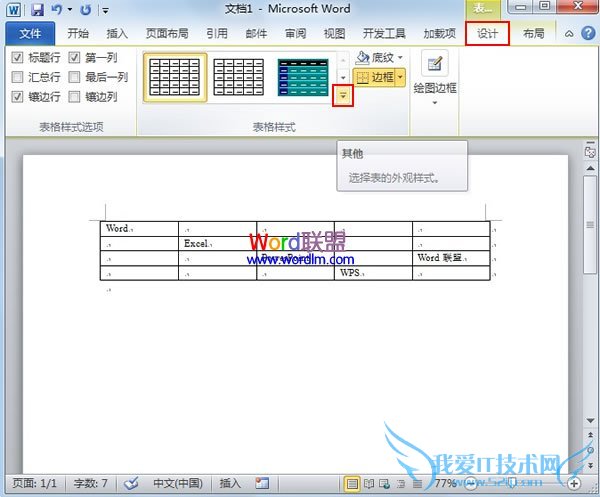The height and width of the screenshot is (497, 600).
Task: Expand the 其他 table styles gallery
Action: (x=343, y=96)
